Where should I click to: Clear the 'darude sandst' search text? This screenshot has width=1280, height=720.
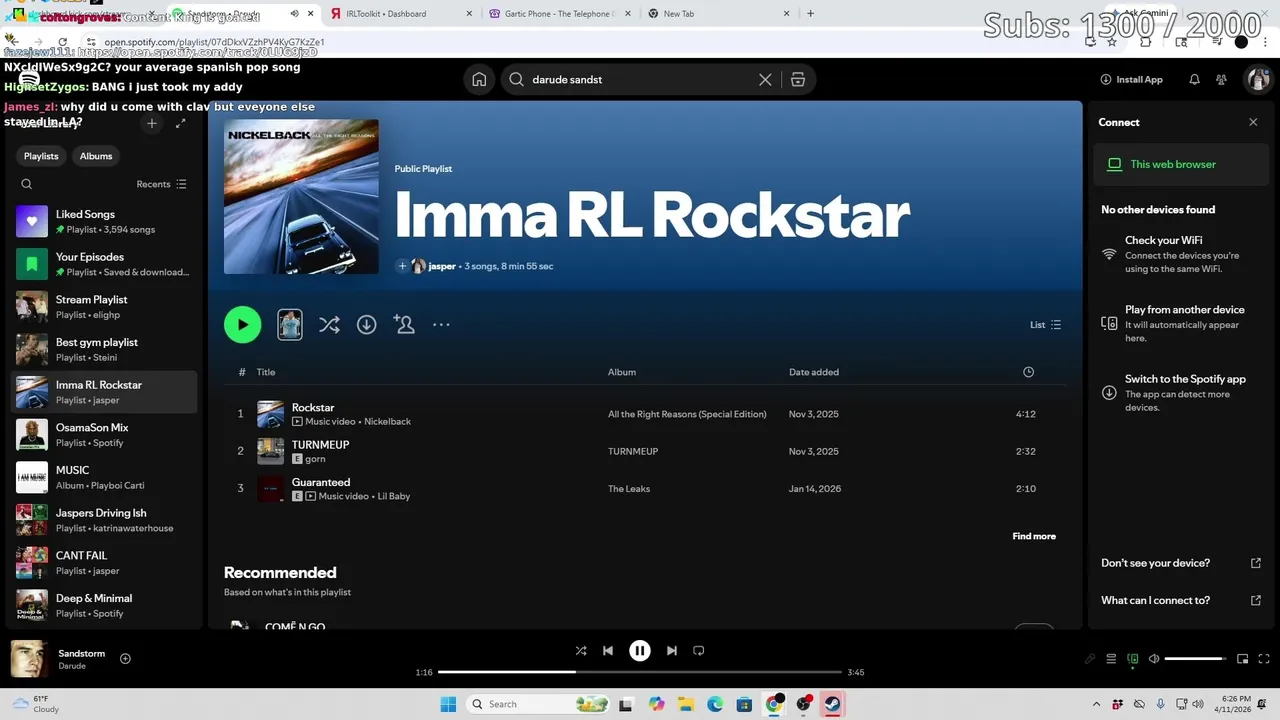tap(765, 80)
